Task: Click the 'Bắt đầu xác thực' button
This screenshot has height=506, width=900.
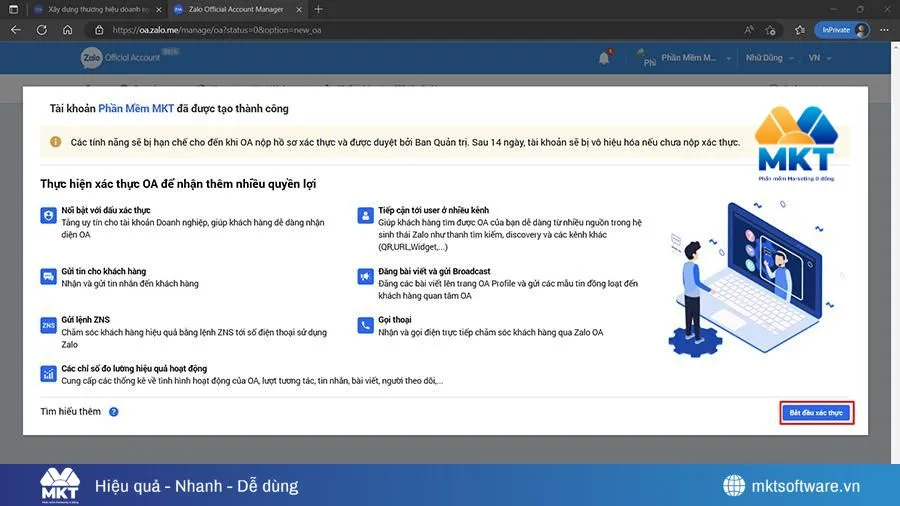Action: [x=816, y=412]
